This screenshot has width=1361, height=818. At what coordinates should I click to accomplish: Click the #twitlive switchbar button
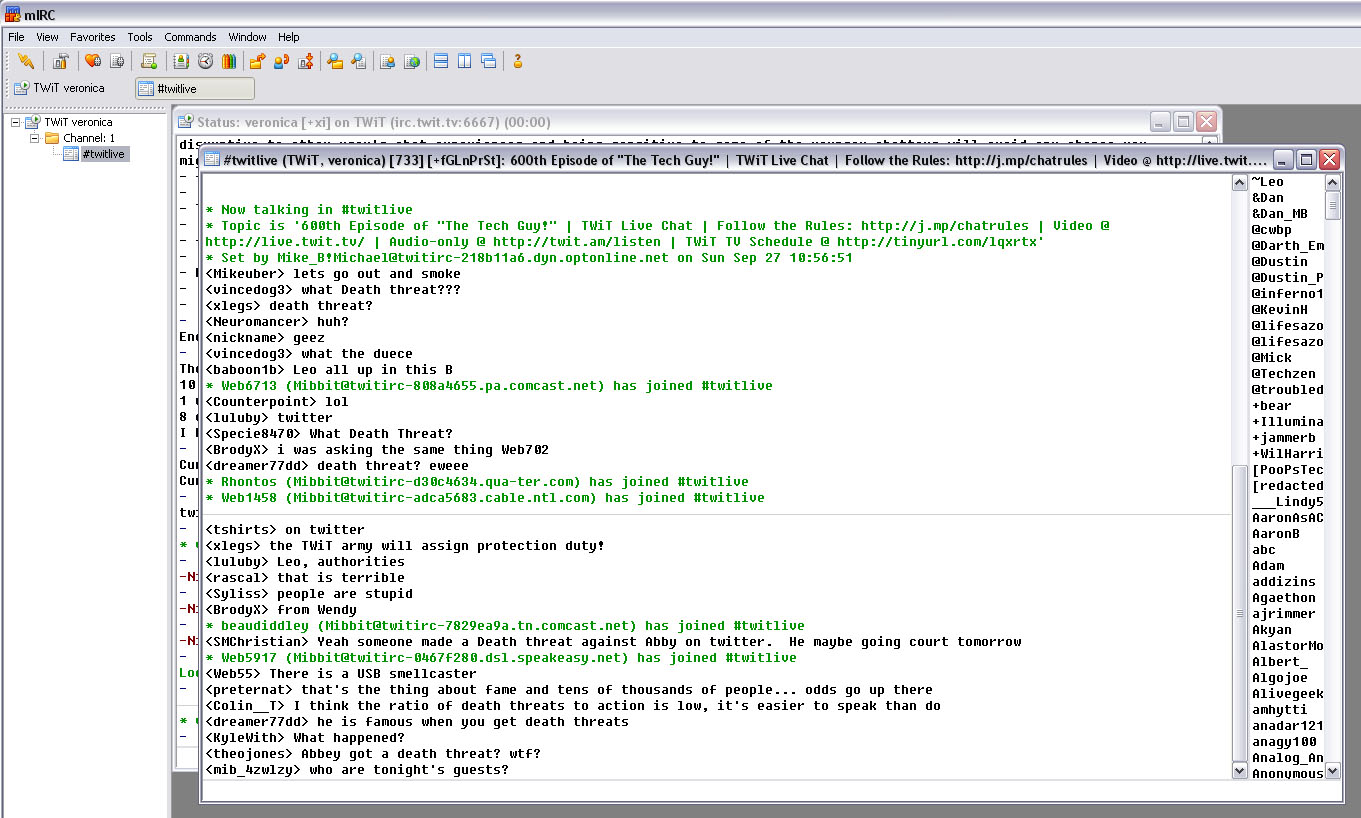(x=195, y=89)
